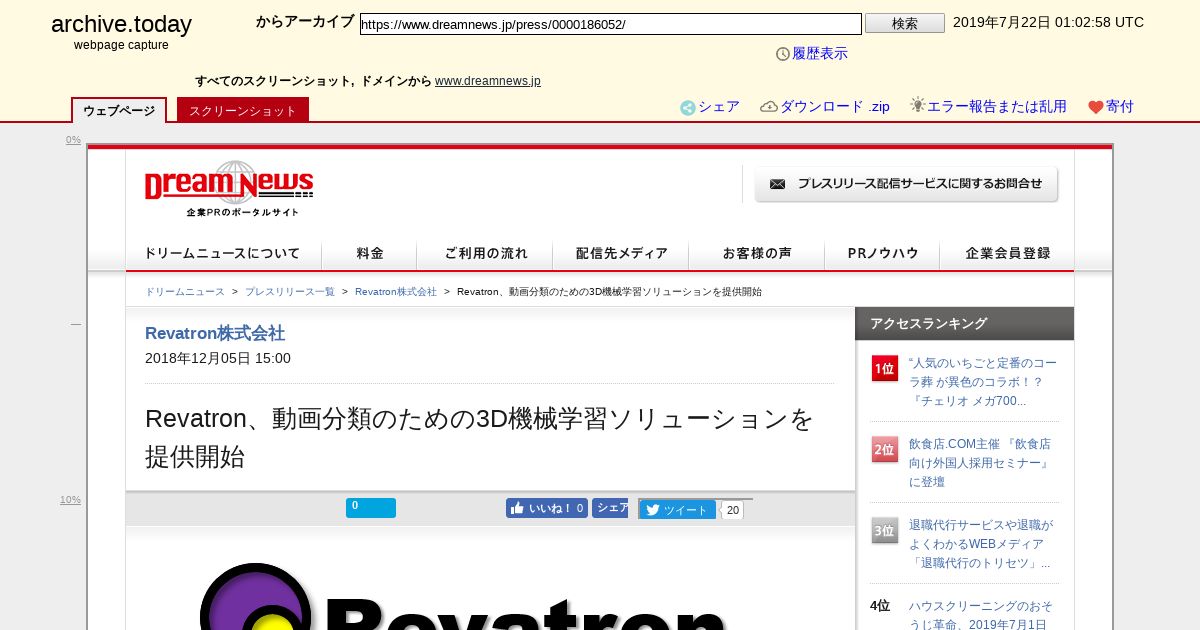Screen dimensions: 1200x630
Task: Switch to the ウェブページ tab
Action: point(119,110)
